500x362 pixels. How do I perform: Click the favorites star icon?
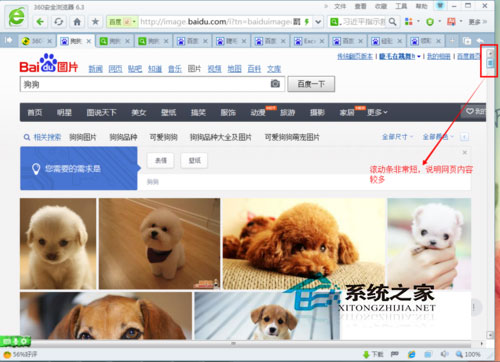(95, 22)
